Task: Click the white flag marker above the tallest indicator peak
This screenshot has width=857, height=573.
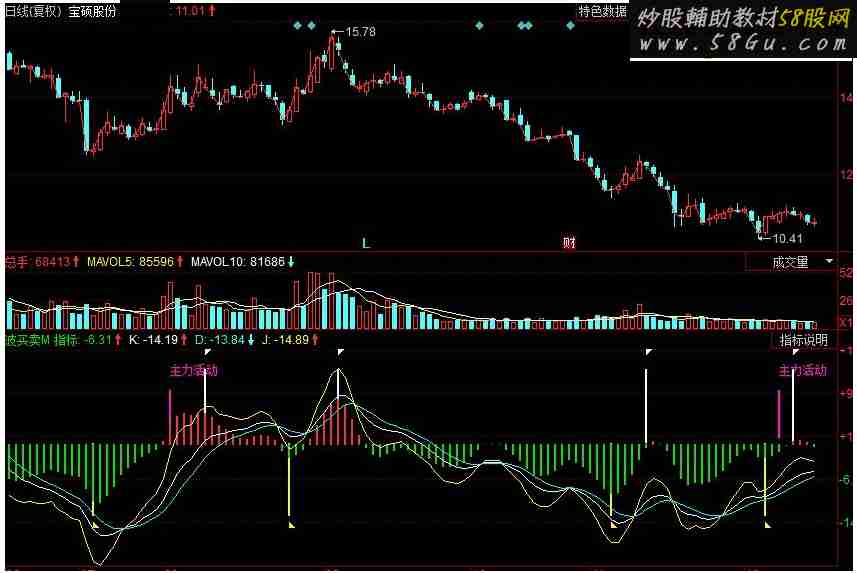Action: pyautogui.click(x=341, y=352)
